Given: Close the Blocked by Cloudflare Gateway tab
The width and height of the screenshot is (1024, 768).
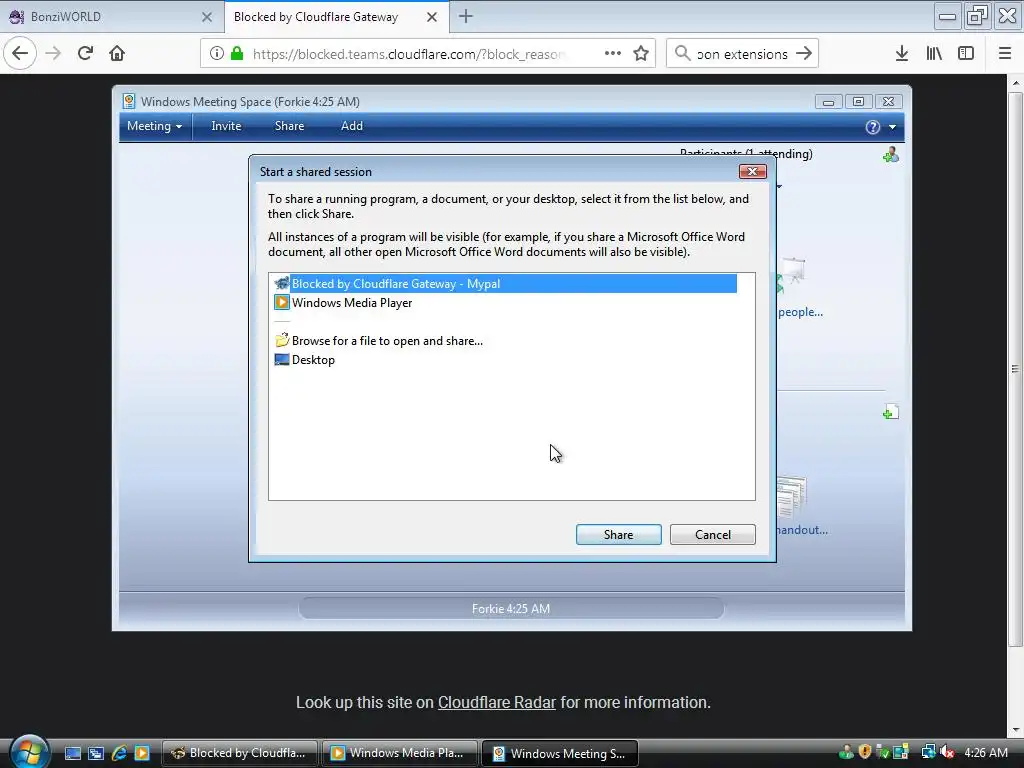Looking at the screenshot, I should point(432,17).
